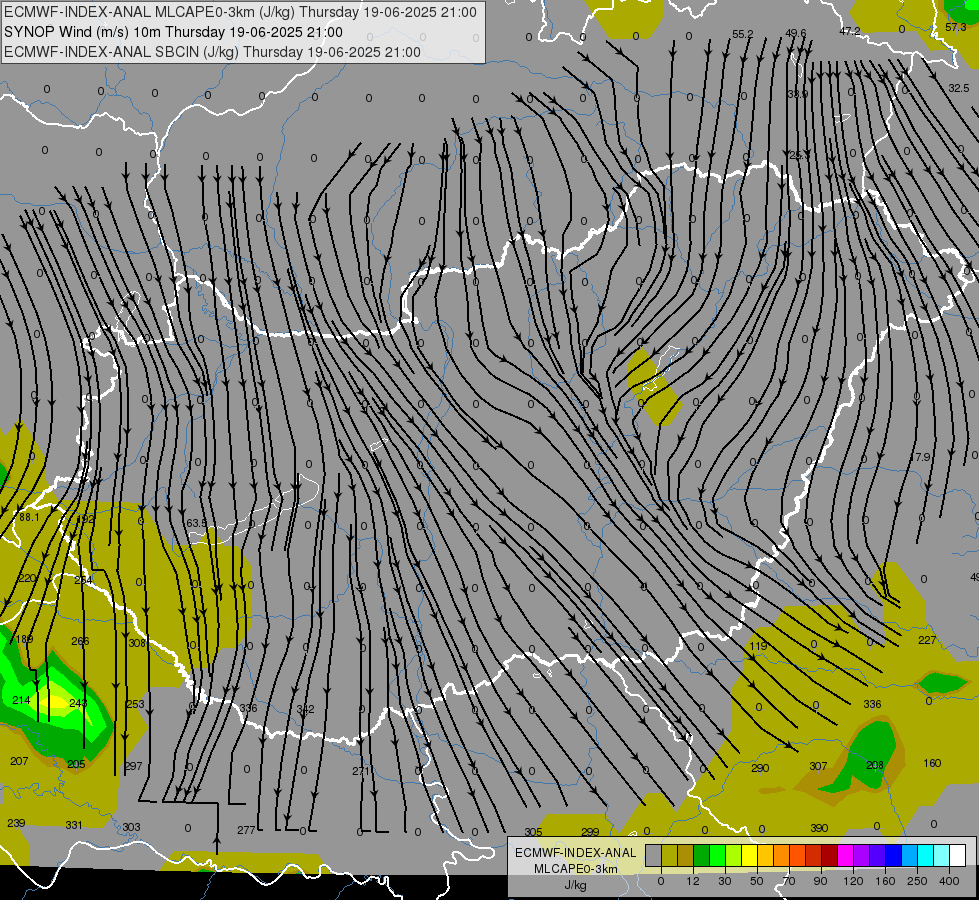Click the MLCAPE0-3km title line
This screenshot has width=979, height=900.
(x=240, y=12)
